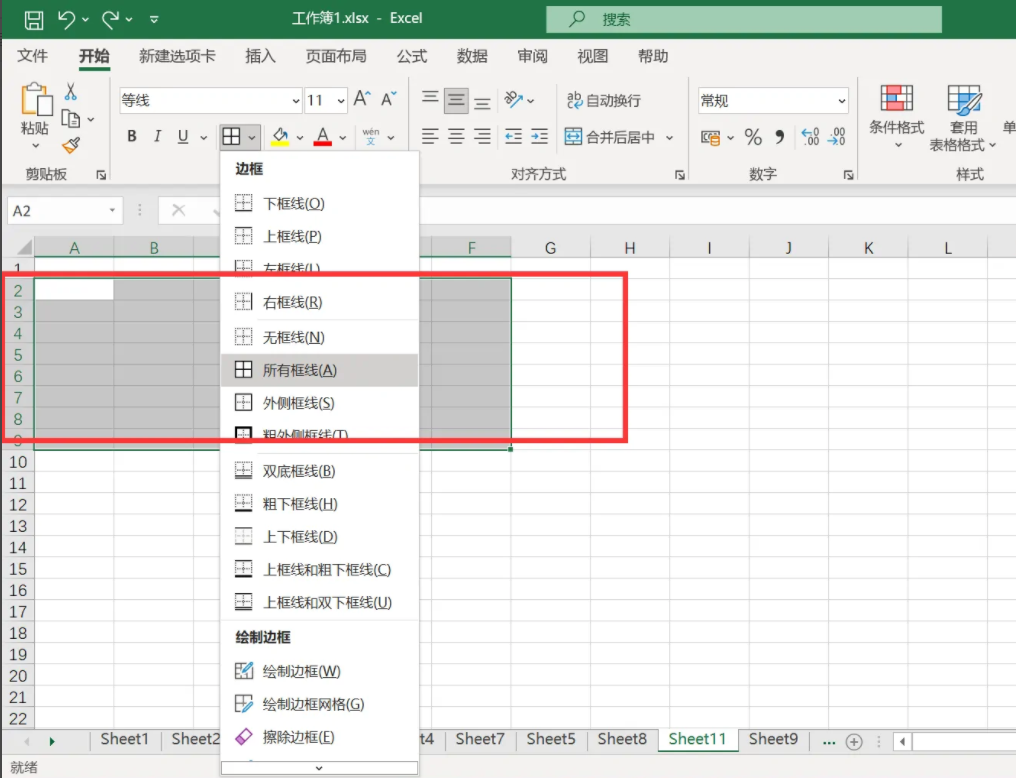1016x778 pixels.
Task: Click the increase indent icon
Action: click(539, 137)
